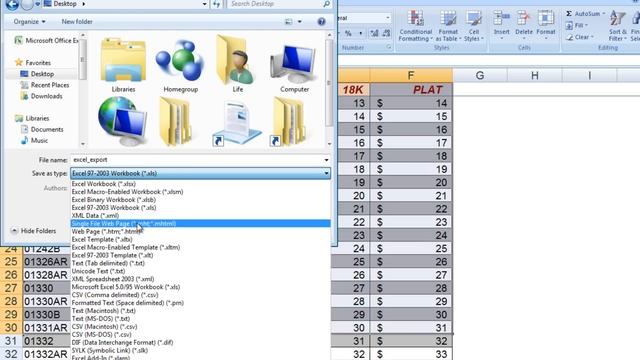Open the Cell Styles gallery
640x360 pixels.
473,26
